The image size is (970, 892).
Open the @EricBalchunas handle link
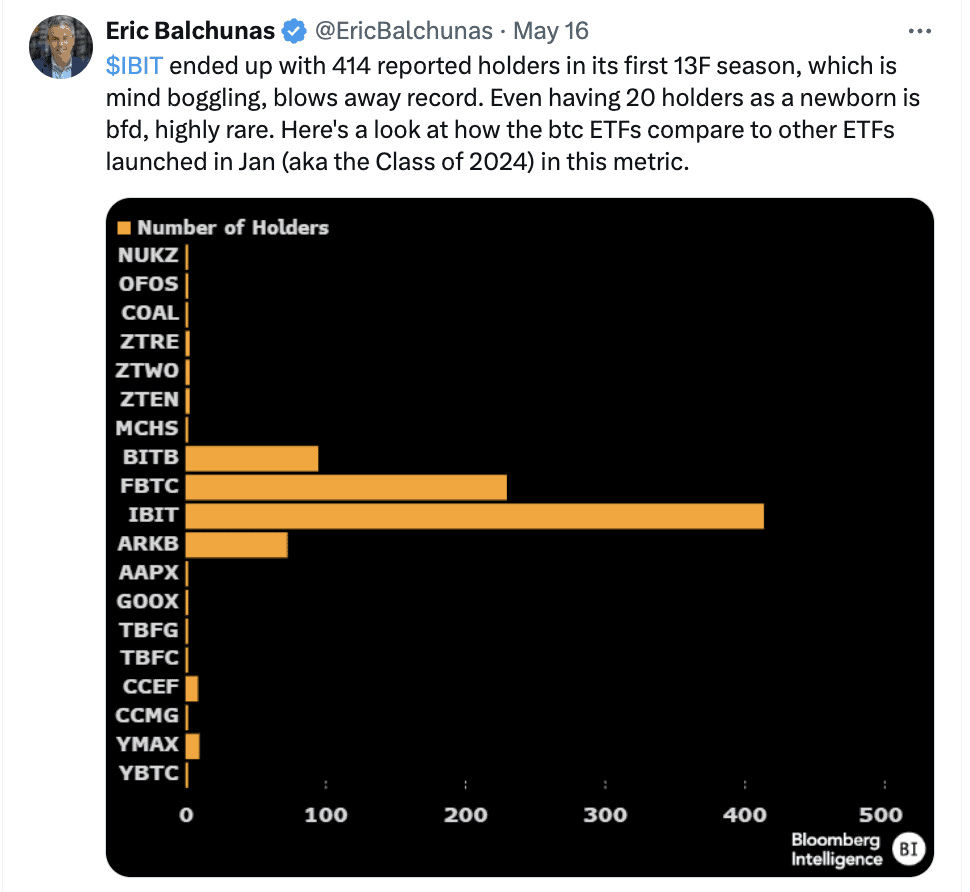click(x=403, y=31)
